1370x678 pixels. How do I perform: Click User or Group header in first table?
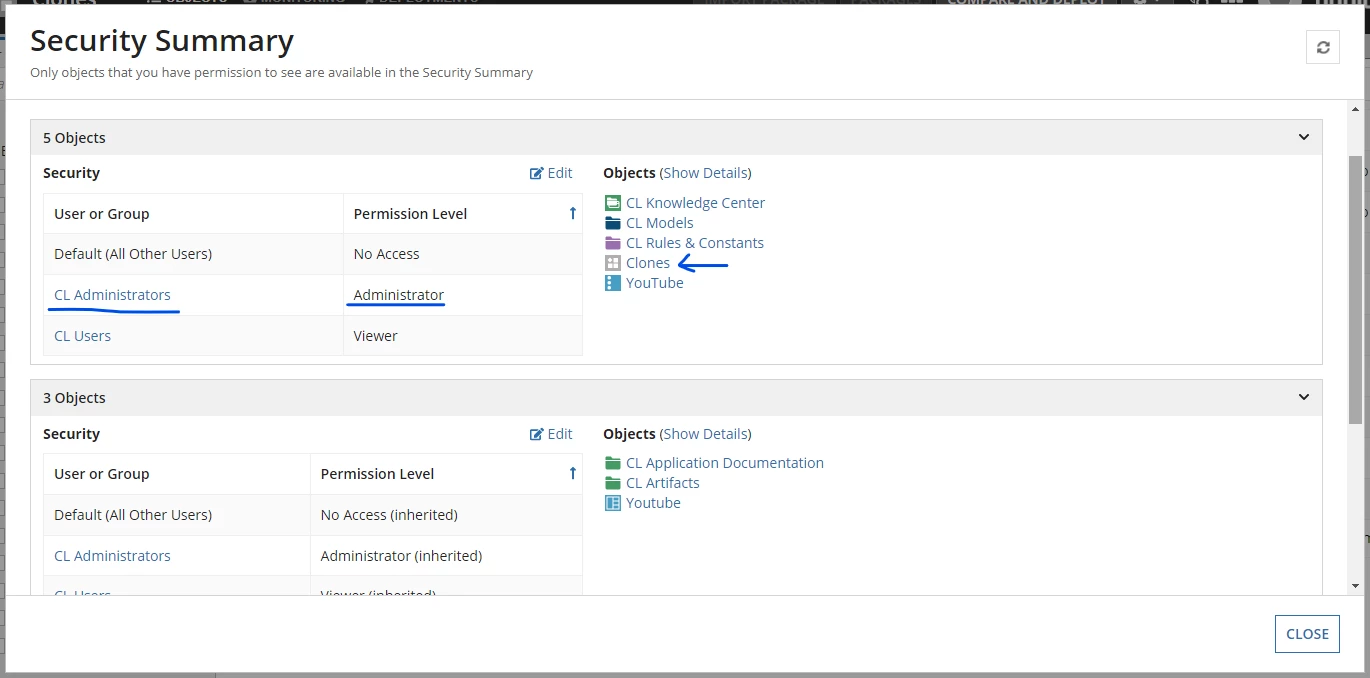(x=101, y=214)
